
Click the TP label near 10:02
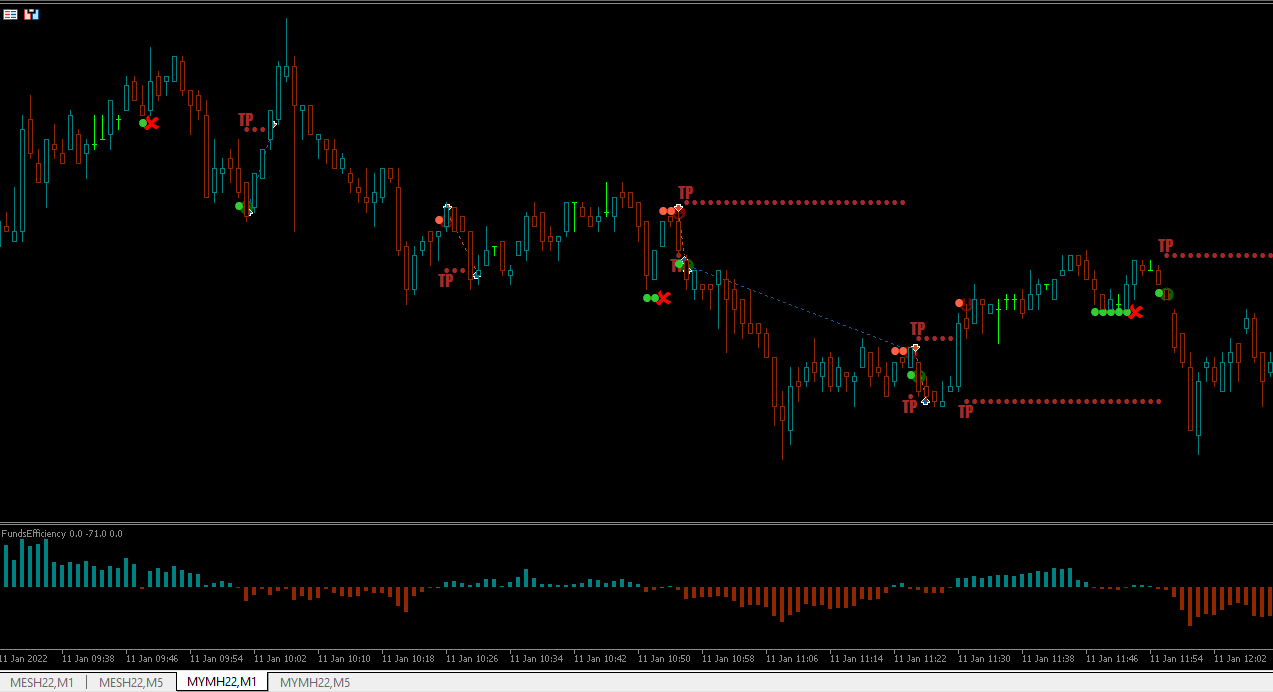[x=246, y=121]
